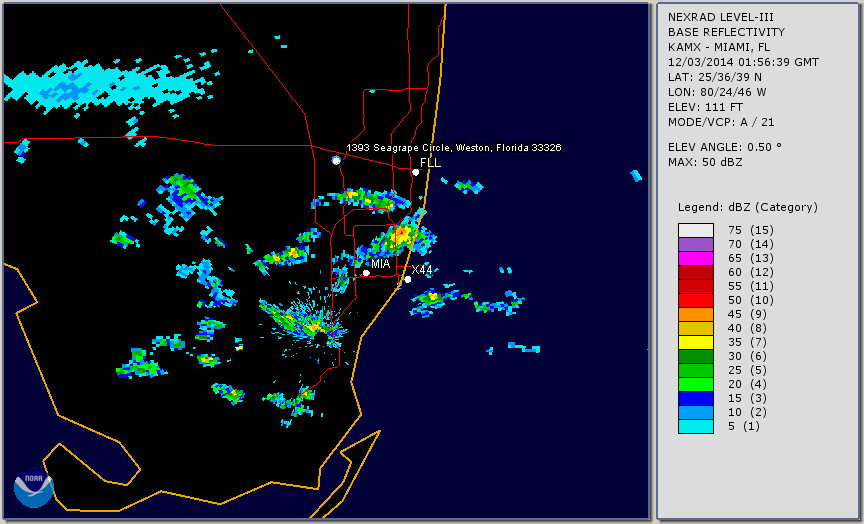Viewport: 864px width, 524px height.
Task: Select the 20 dBZ bright green swatch
Action: point(696,384)
